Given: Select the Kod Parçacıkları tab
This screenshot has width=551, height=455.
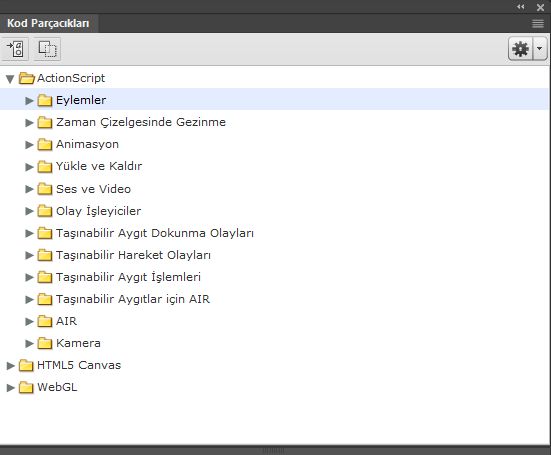Looking at the screenshot, I should (48, 23).
